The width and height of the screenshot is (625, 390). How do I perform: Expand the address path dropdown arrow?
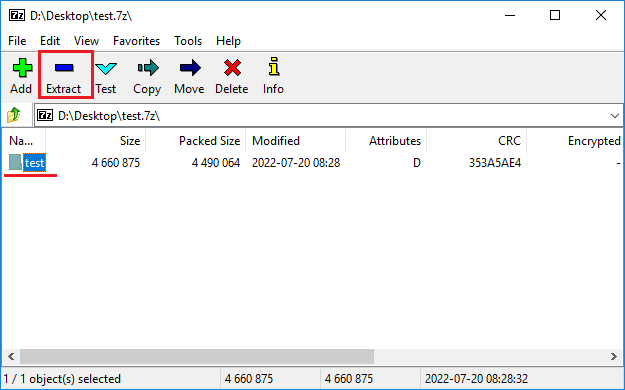[x=614, y=116]
